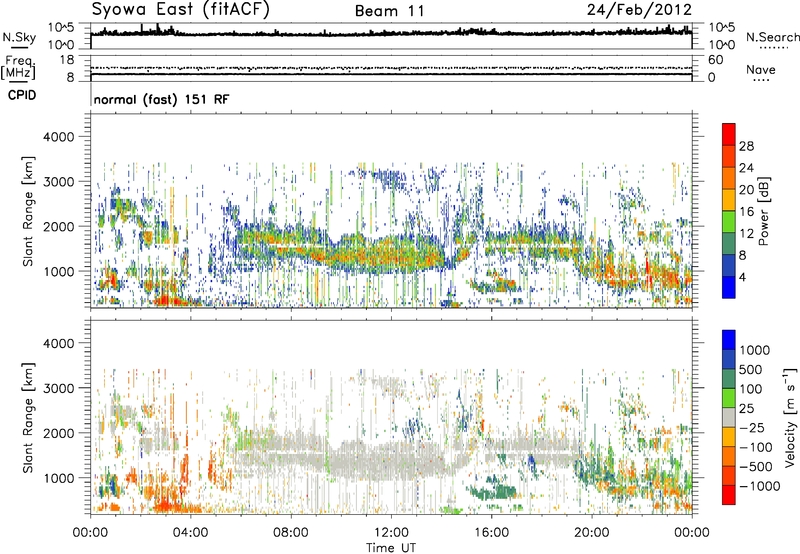
Task: Click the '20:00' time axis label
Action: point(592,533)
